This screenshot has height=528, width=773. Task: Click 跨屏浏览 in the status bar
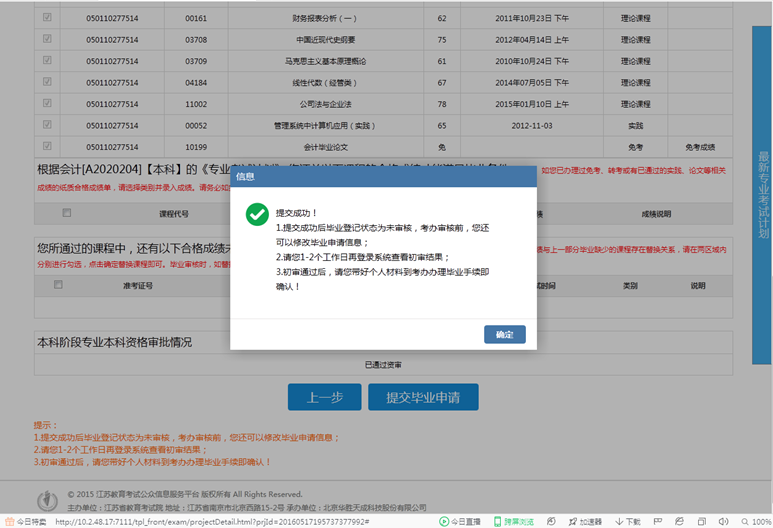(516, 521)
